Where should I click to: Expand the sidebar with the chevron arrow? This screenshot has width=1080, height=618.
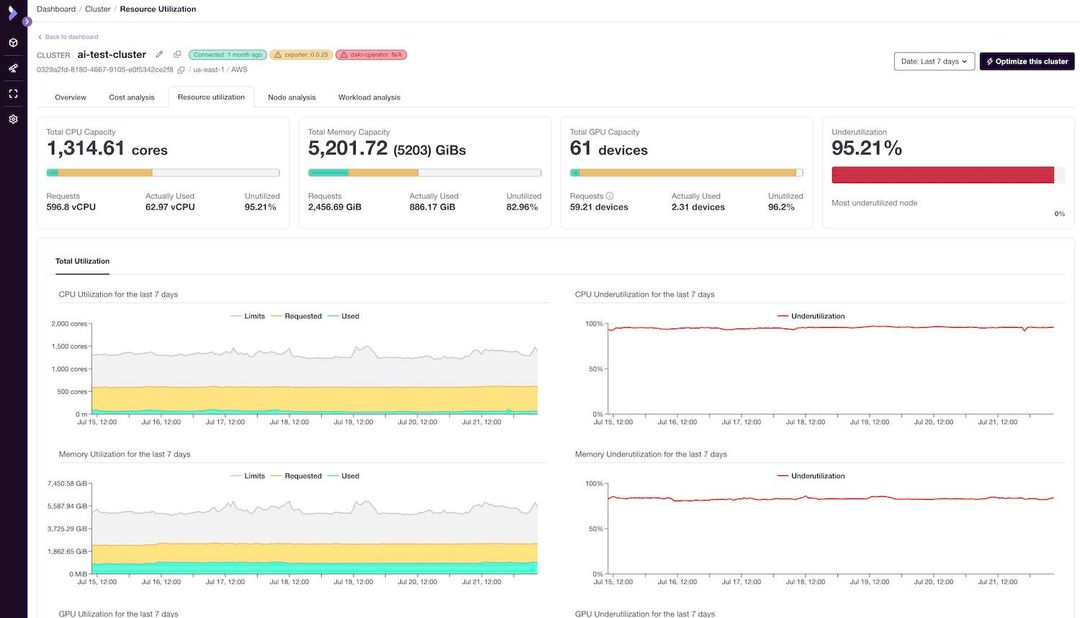26,21
